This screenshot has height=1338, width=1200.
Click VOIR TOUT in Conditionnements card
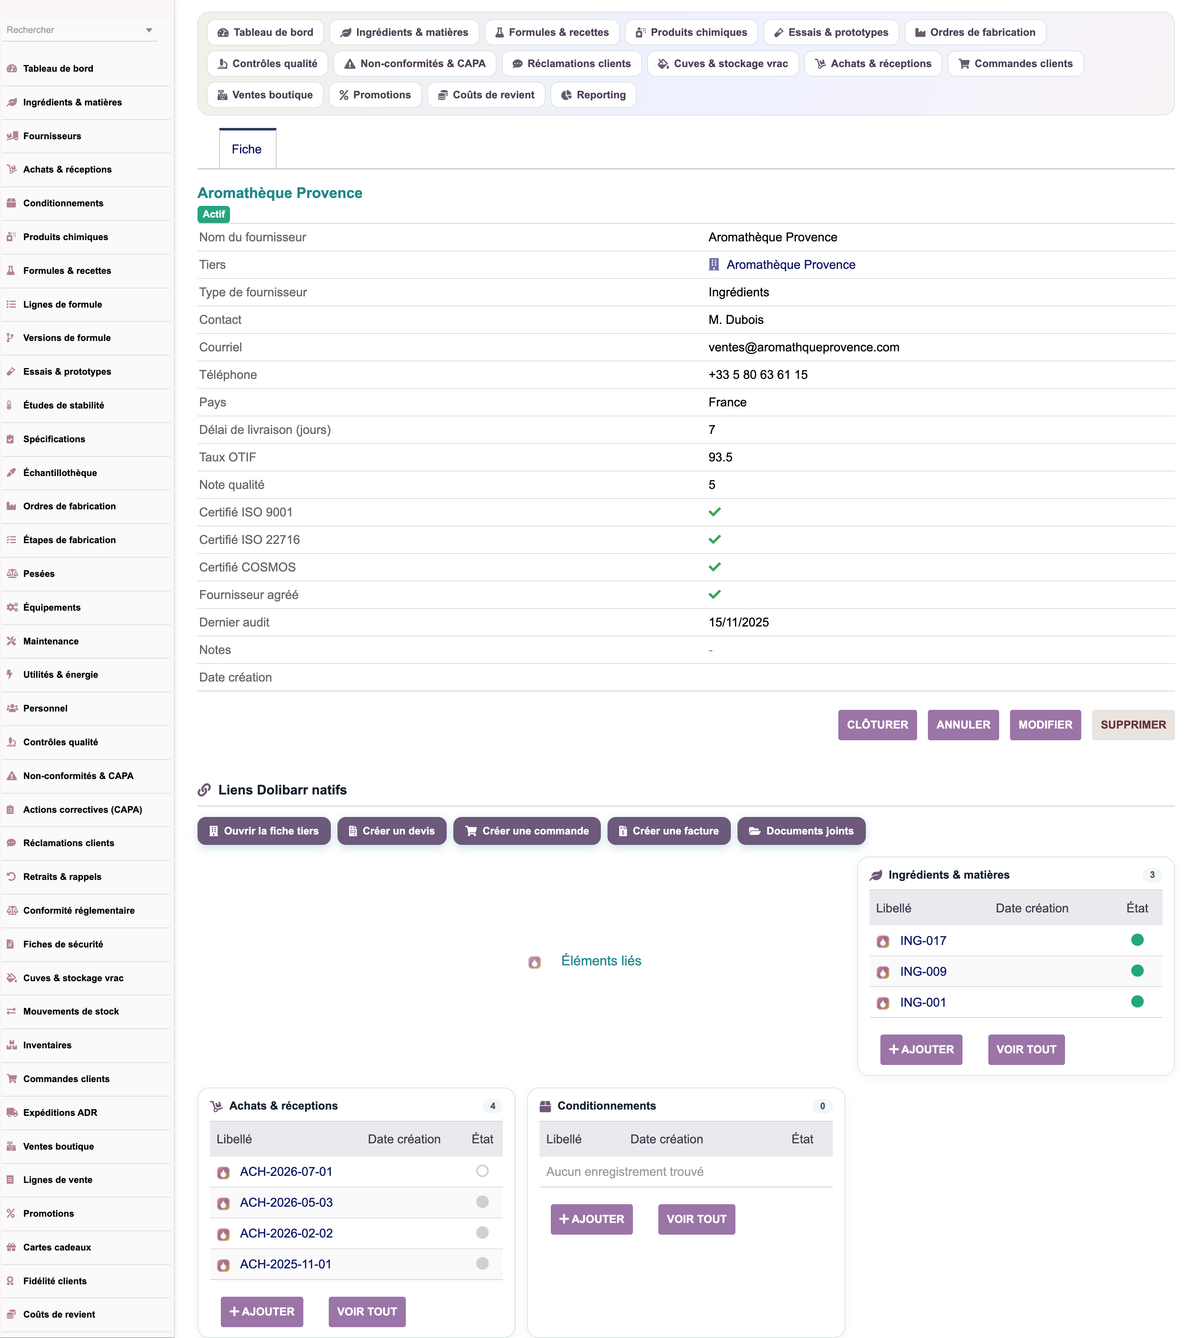coord(697,1219)
